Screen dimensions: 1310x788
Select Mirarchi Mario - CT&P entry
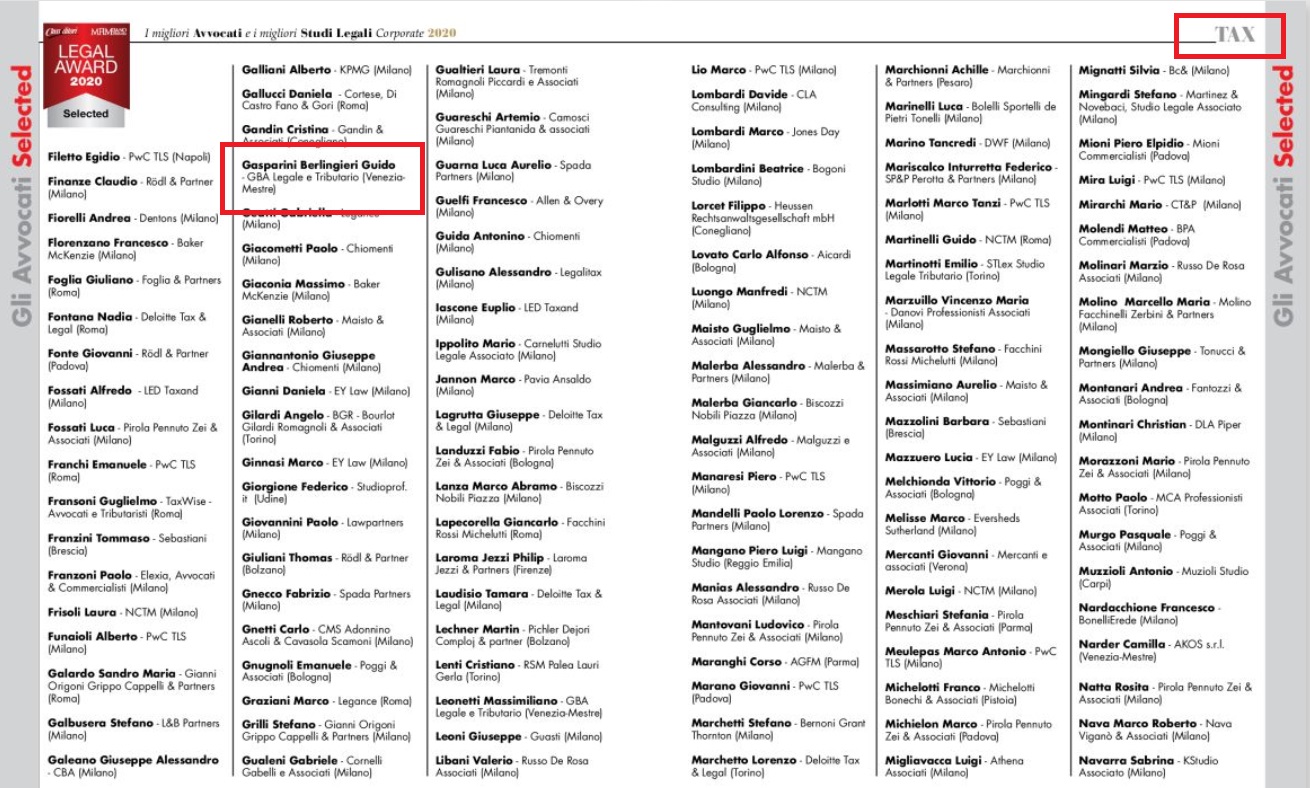[1160, 205]
